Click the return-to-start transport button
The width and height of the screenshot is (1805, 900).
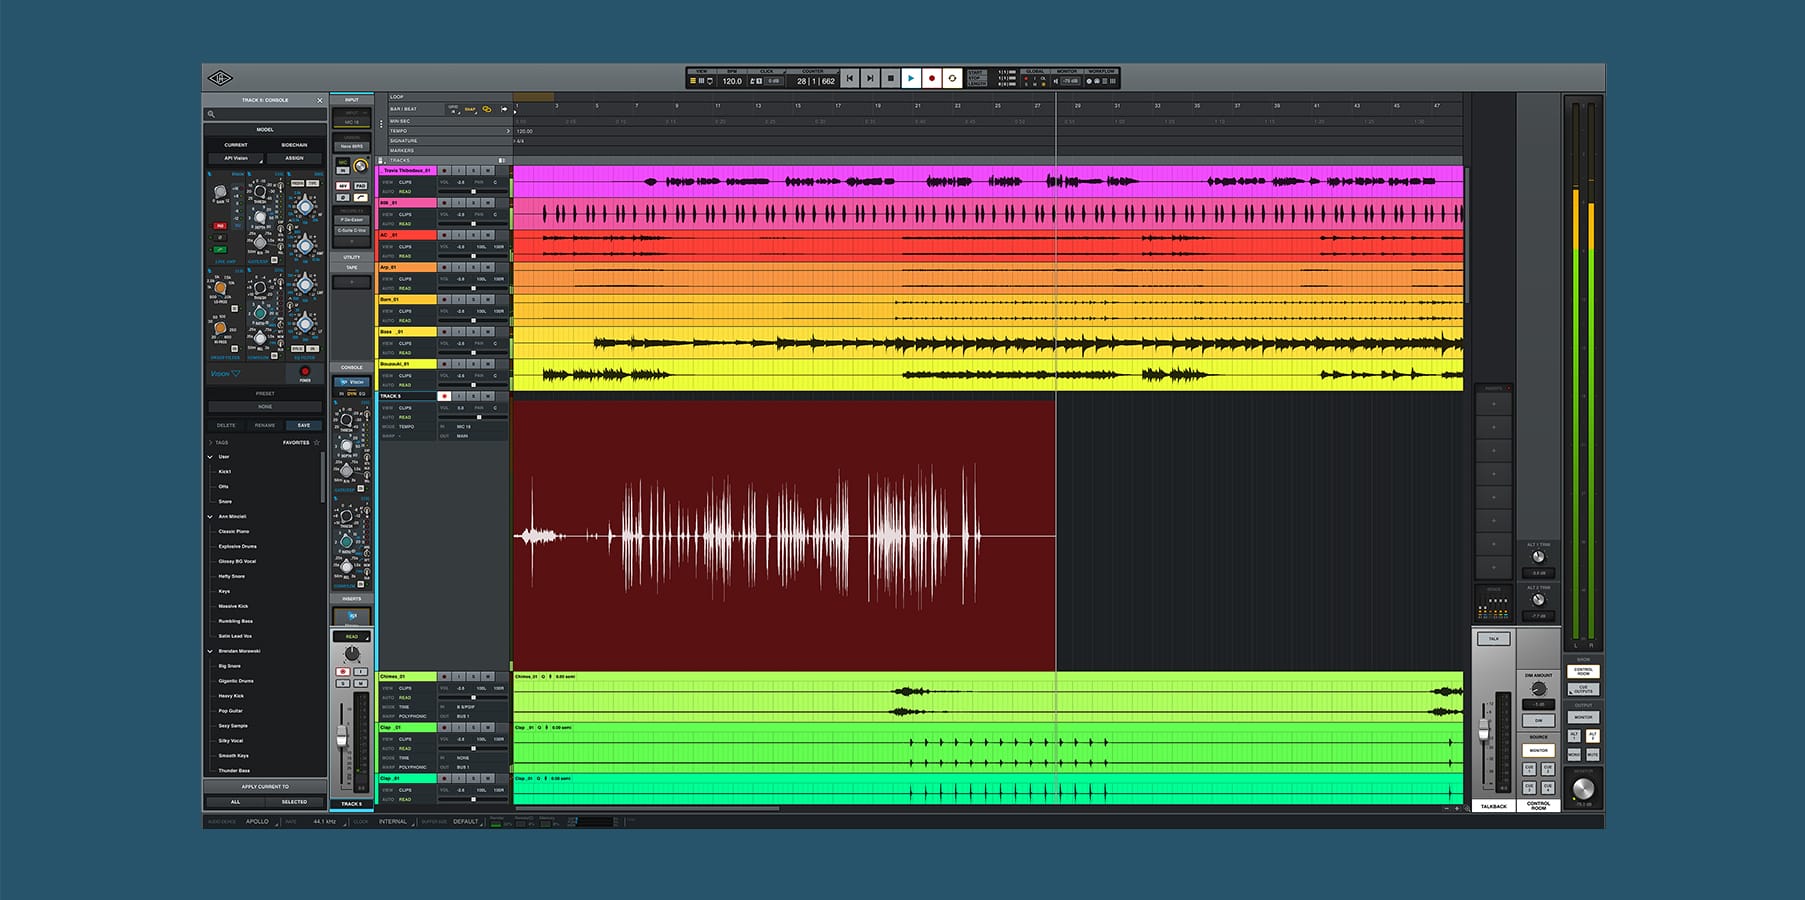pos(849,78)
